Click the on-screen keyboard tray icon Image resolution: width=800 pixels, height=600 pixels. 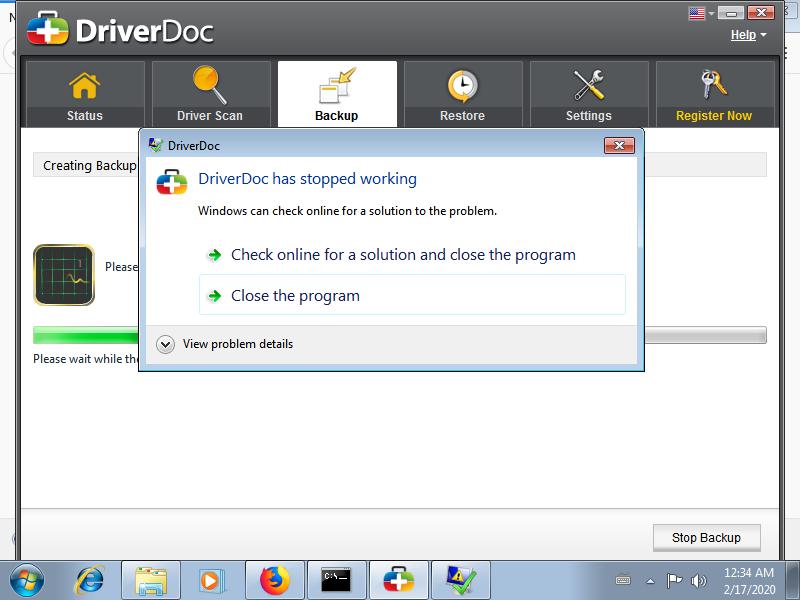coord(623,581)
